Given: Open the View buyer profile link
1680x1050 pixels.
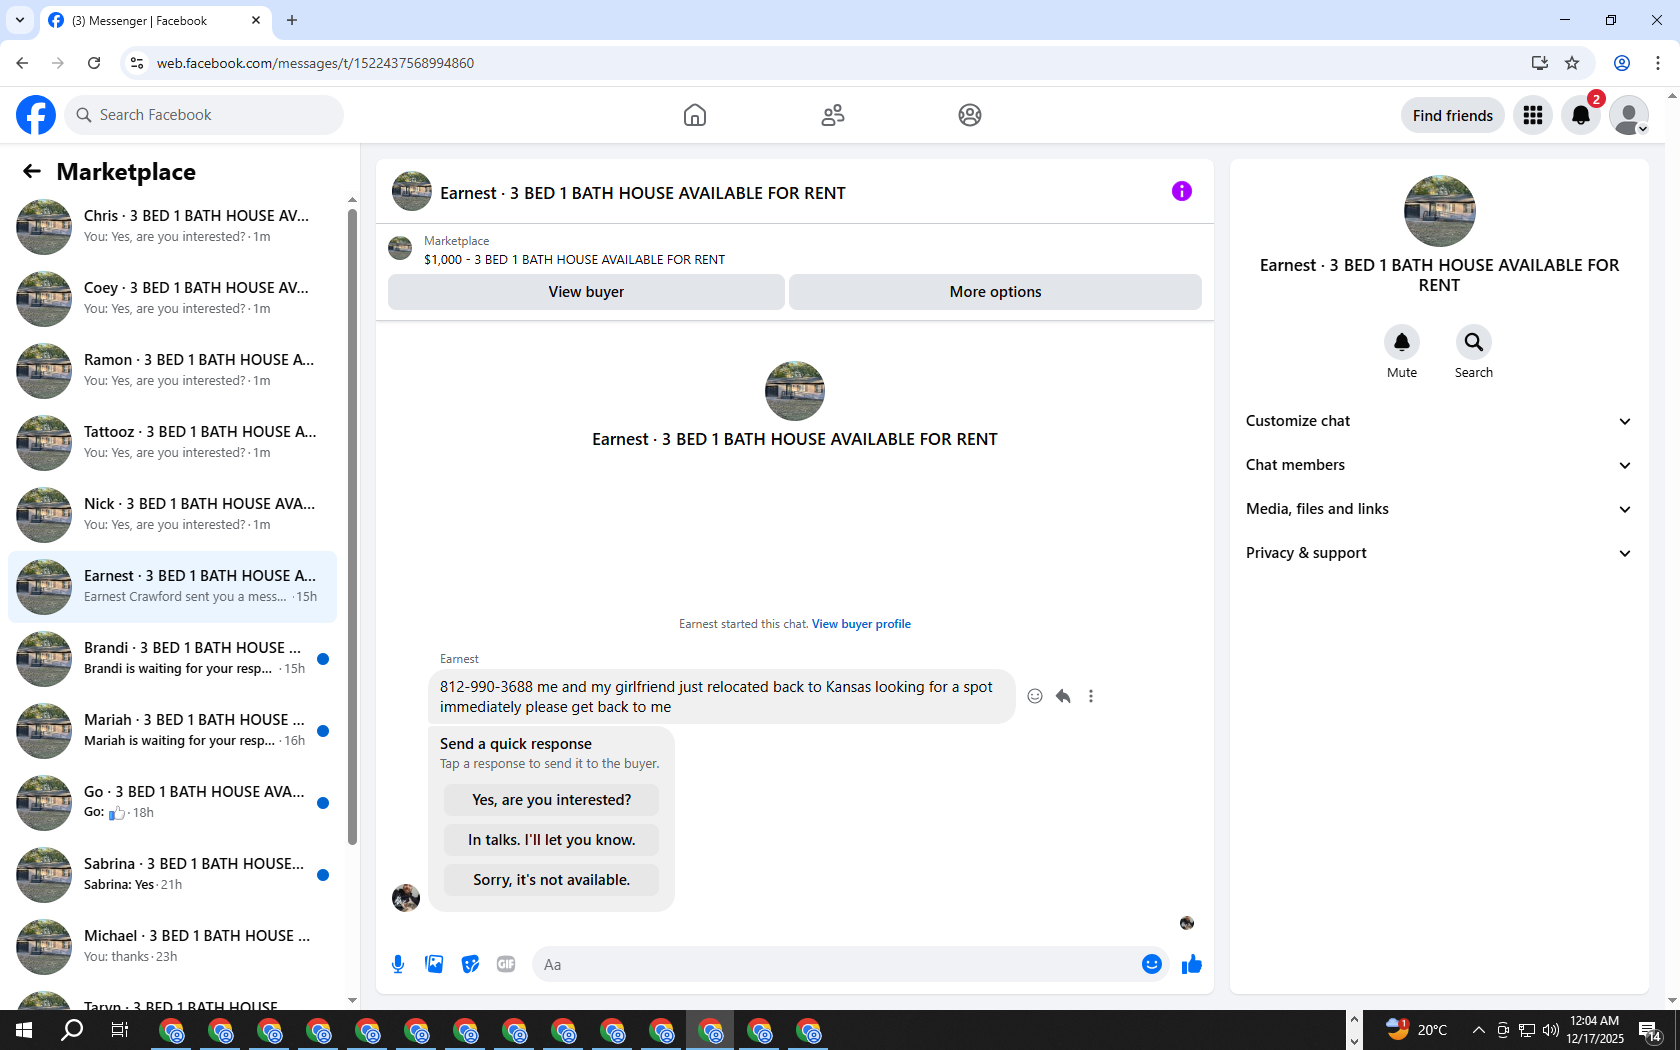Looking at the screenshot, I should click(861, 624).
